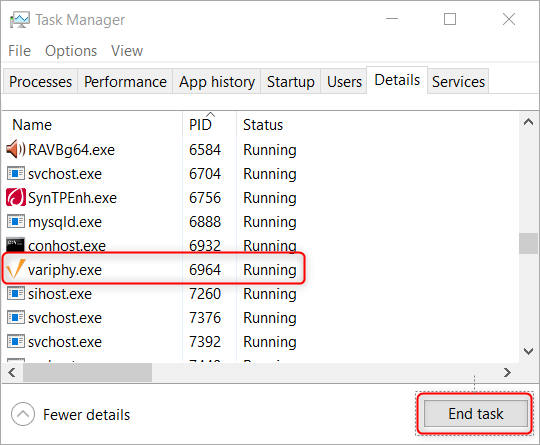This screenshot has height=445, width=540.
Task: Select the svchost.exe name with PID 7376
Action: [65, 318]
